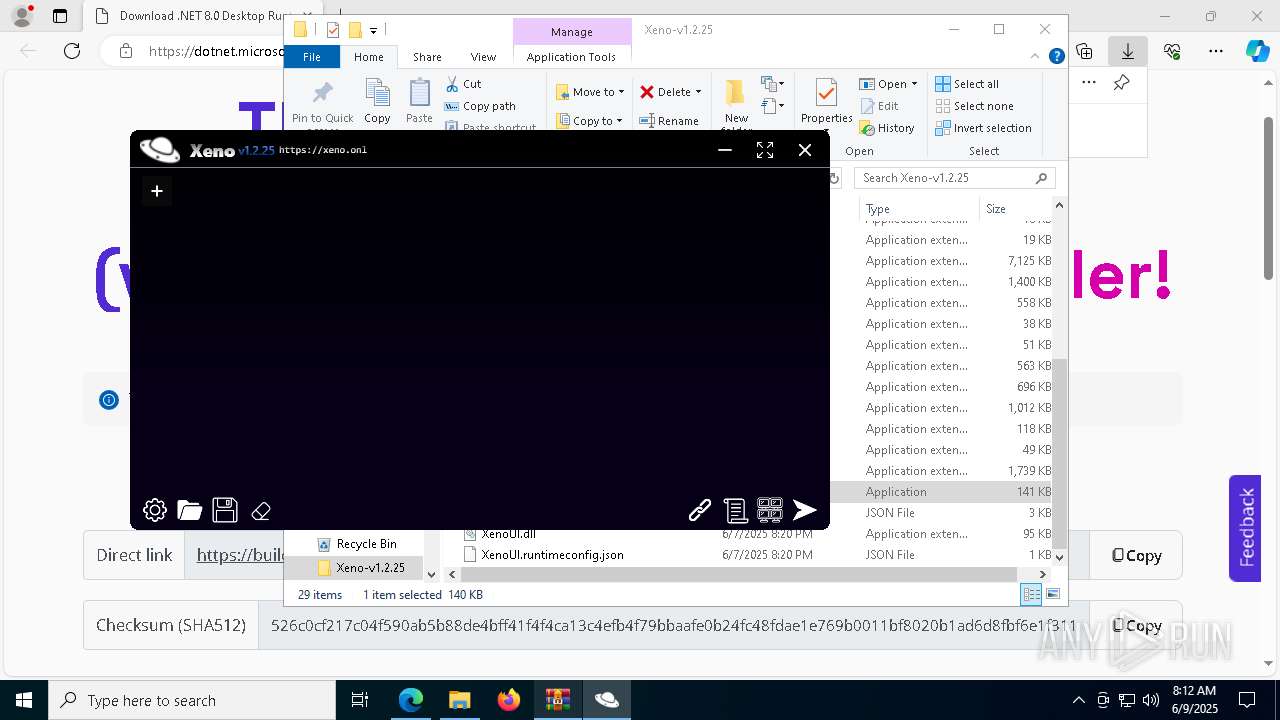Expand Open dropdown in ribbon
Image resolution: width=1280 pixels, height=720 pixels.
913,84
